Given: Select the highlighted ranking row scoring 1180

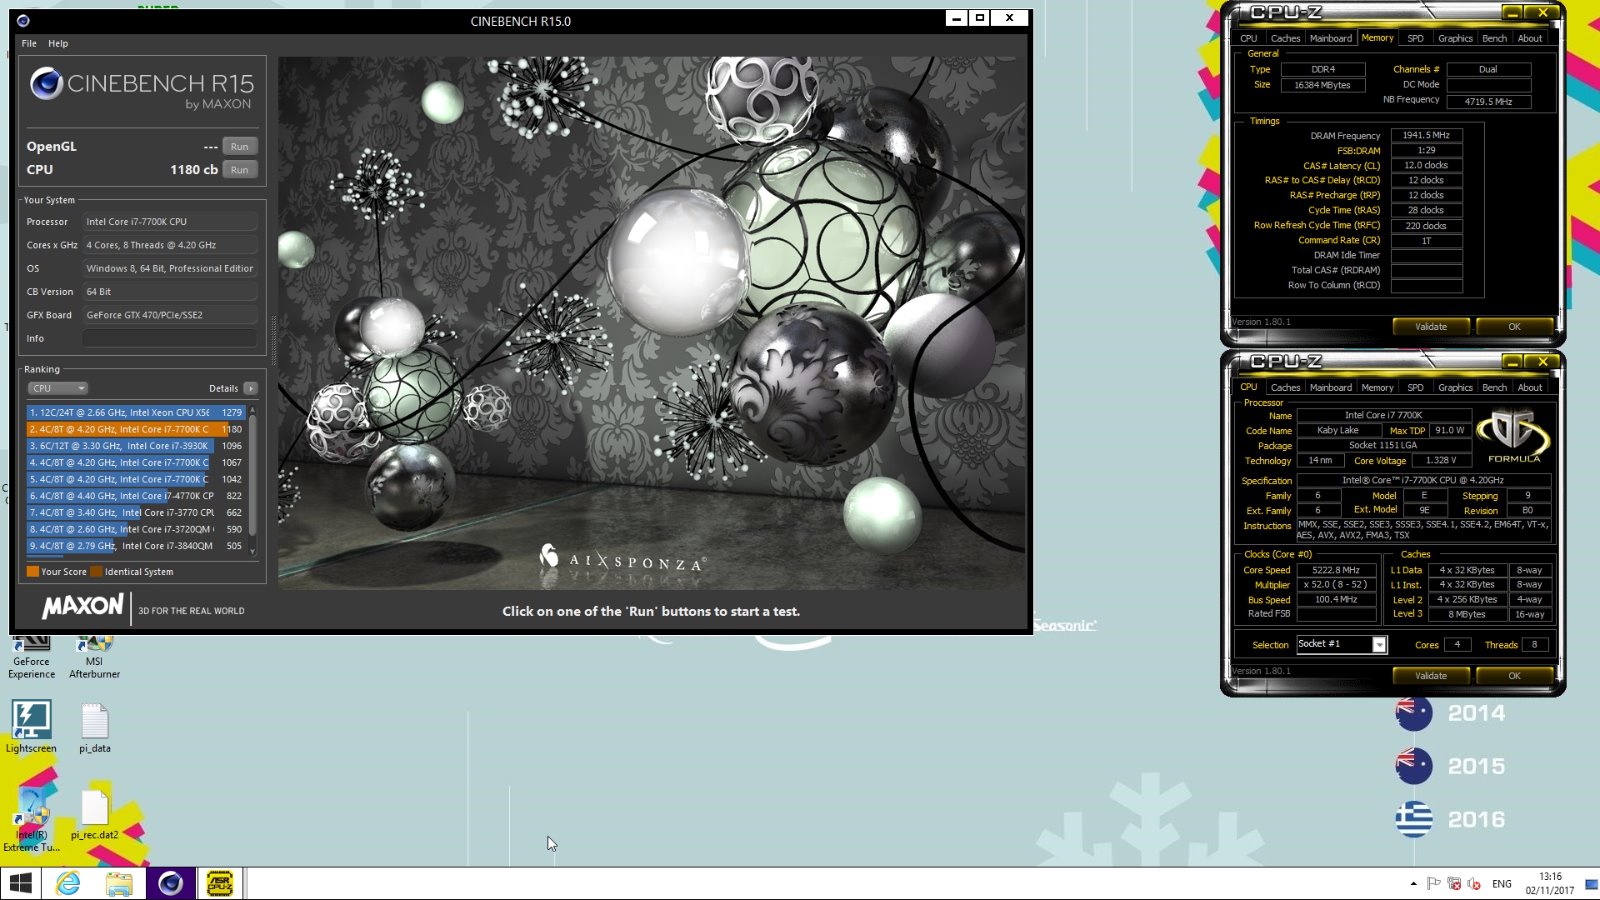Looking at the screenshot, I should (135, 429).
